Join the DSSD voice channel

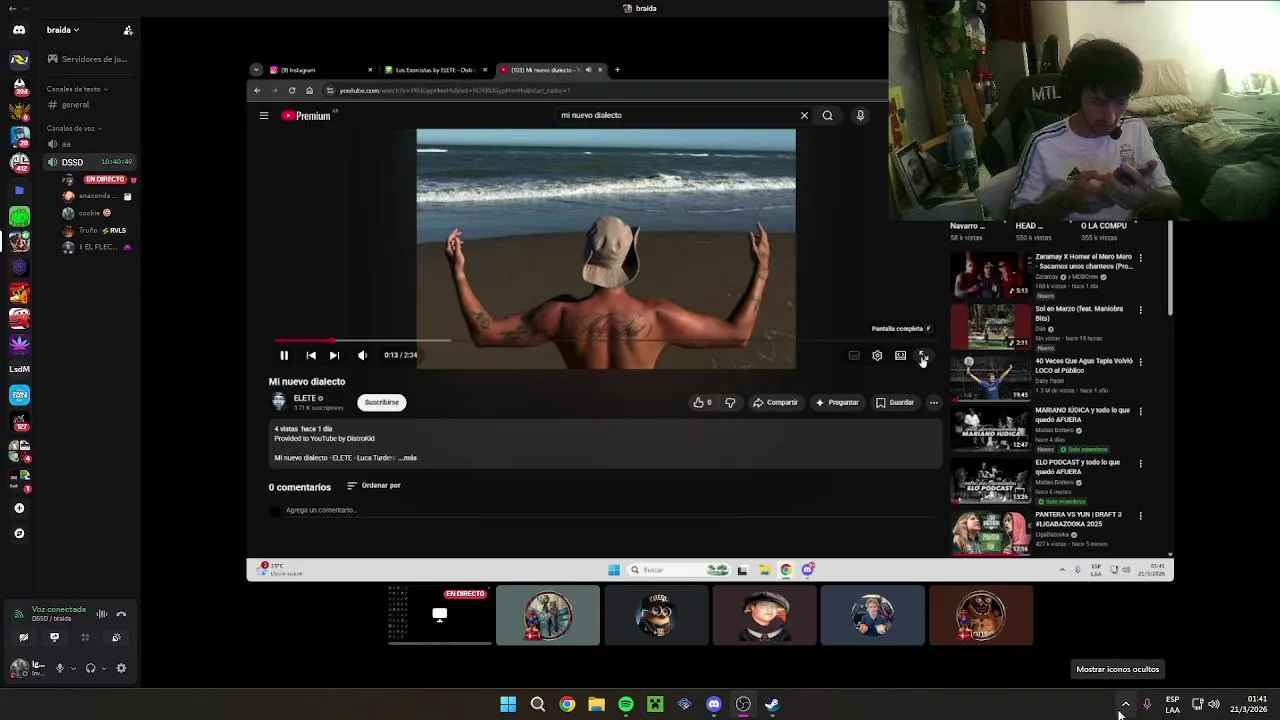[90, 162]
